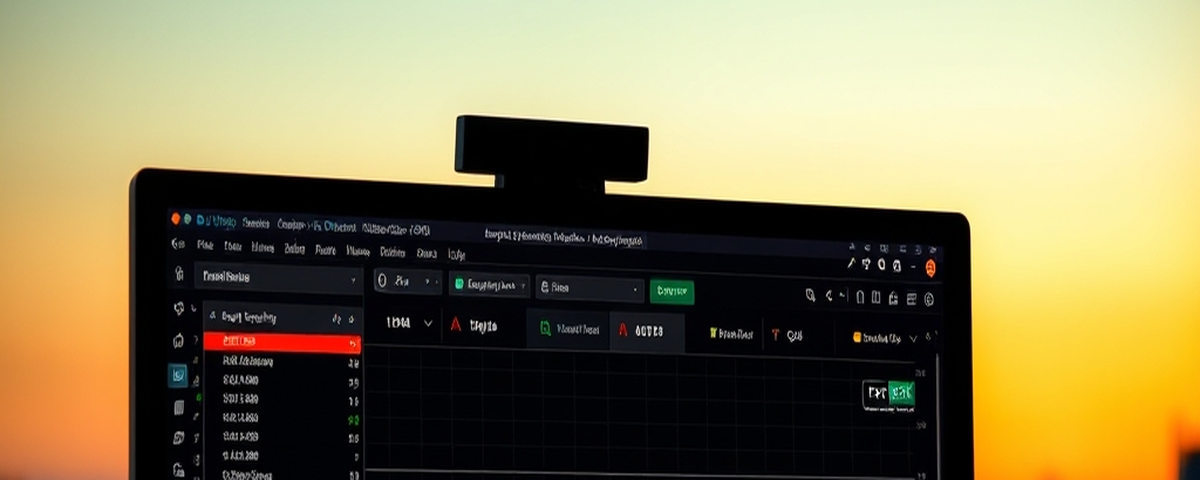The image size is (1200, 480).
Task: Click the circled icon at far right toolbar
Action: pos(929,299)
